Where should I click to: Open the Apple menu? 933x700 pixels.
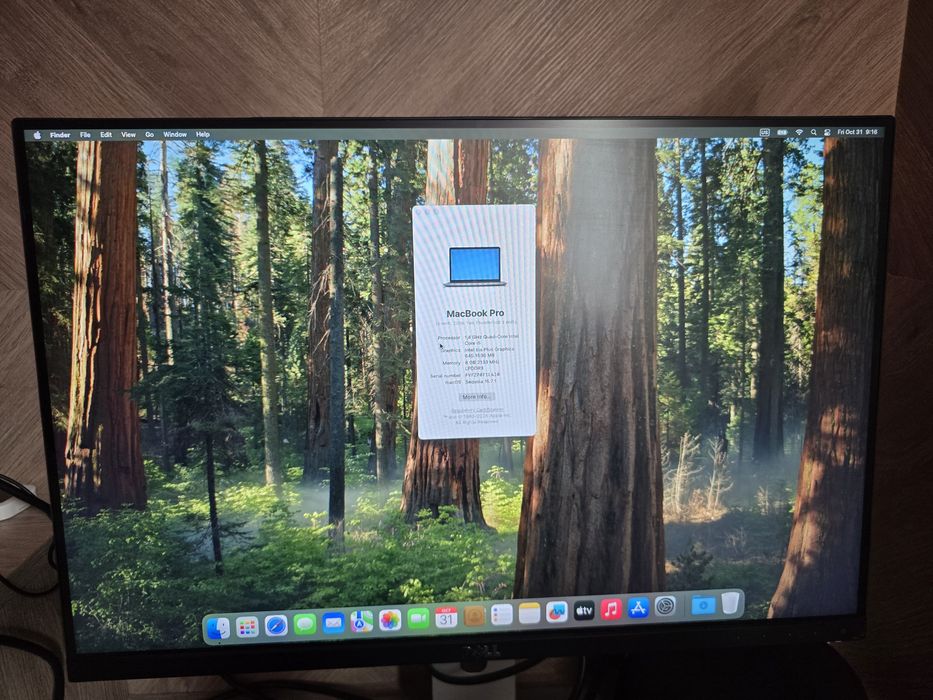[x=37, y=135]
